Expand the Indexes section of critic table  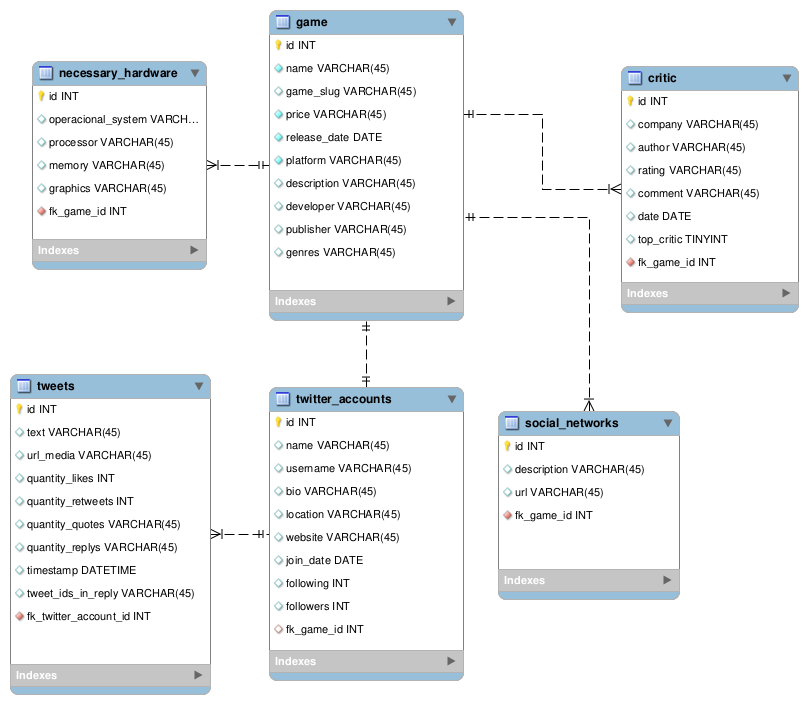click(785, 293)
